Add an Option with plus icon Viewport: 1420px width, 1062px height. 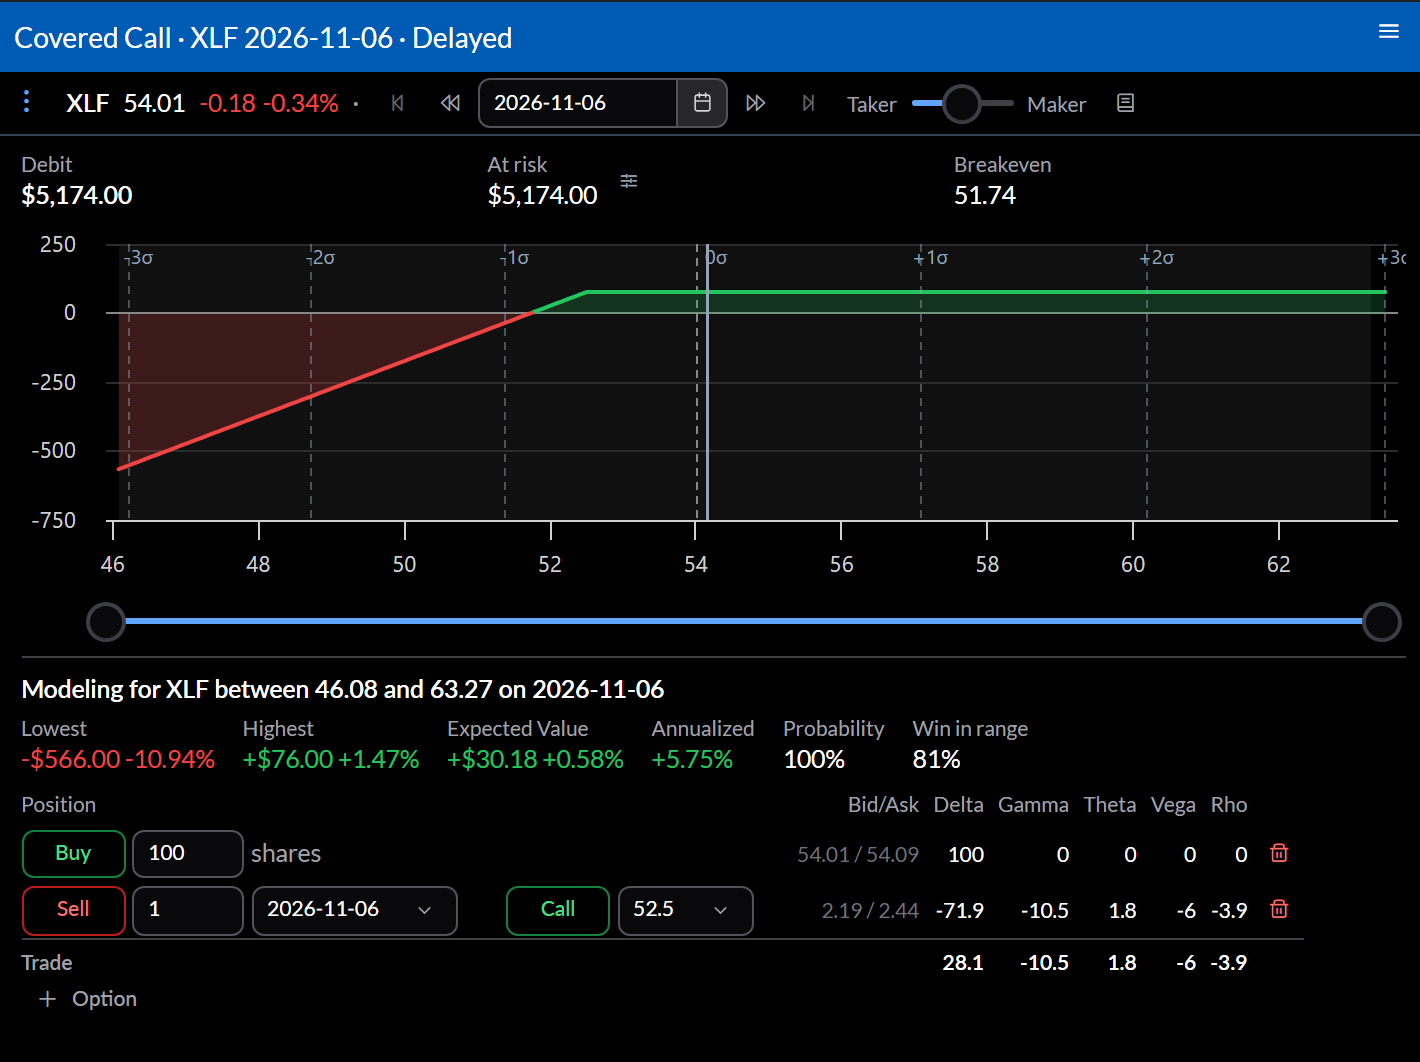[47, 999]
